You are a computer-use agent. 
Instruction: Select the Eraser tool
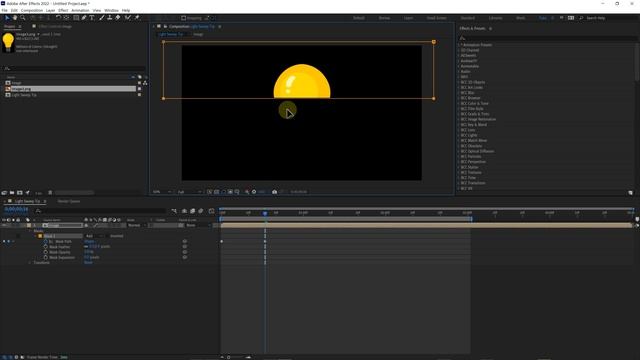tap(118, 18)
